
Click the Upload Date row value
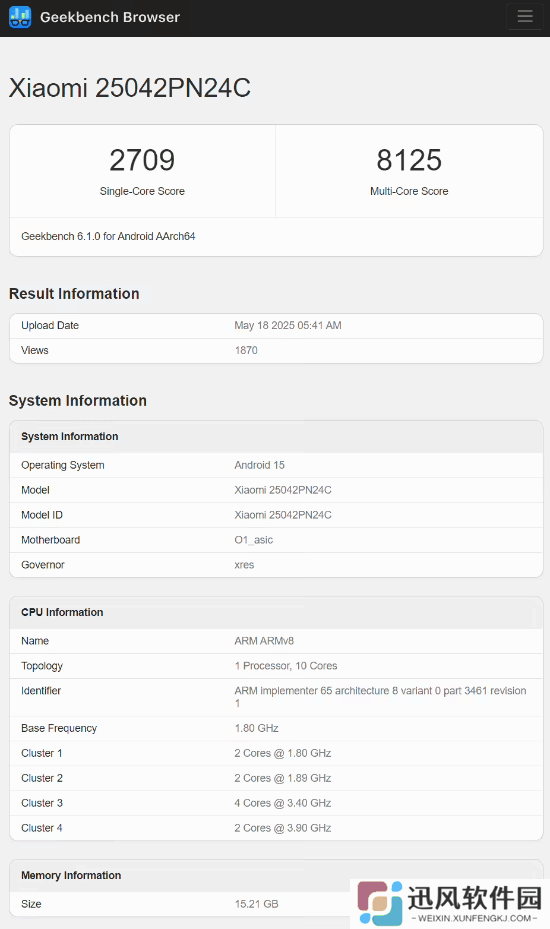click(x=287, y=325)
